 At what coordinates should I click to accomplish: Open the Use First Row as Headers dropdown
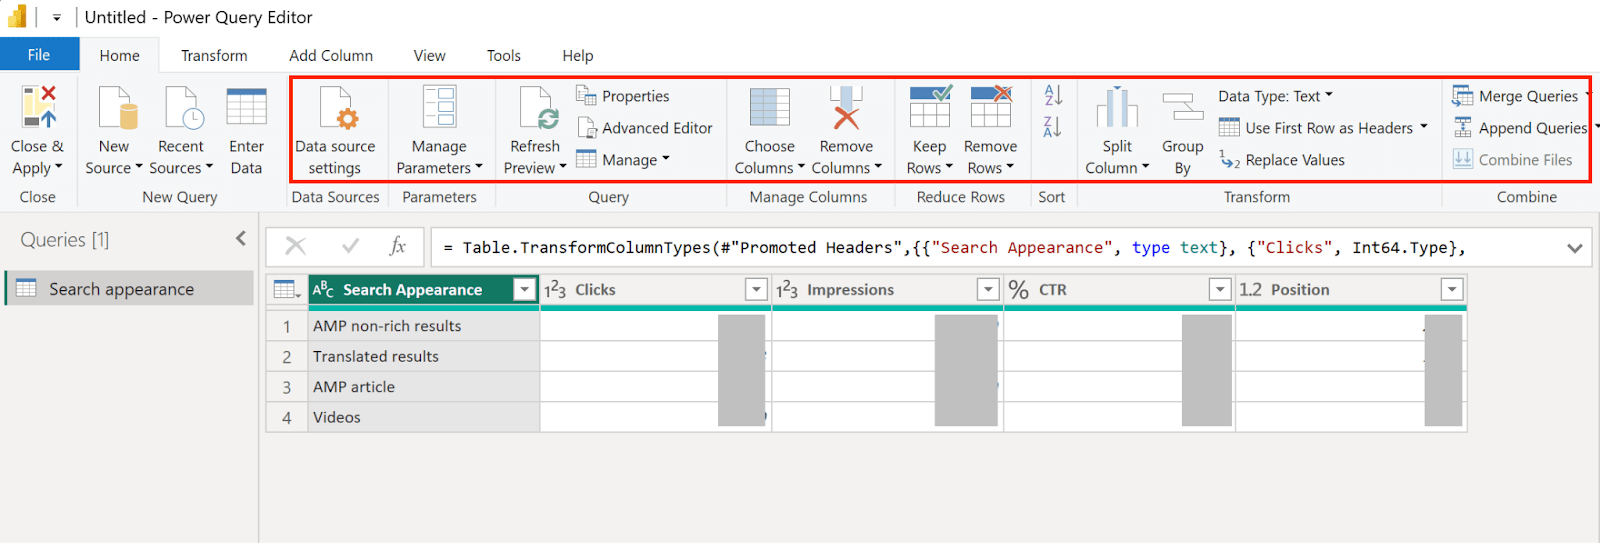(x=1323, y=128)
